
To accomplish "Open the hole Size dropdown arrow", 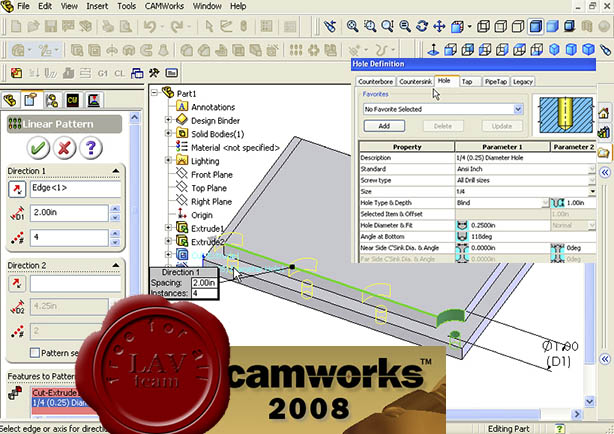I will 592,191.
